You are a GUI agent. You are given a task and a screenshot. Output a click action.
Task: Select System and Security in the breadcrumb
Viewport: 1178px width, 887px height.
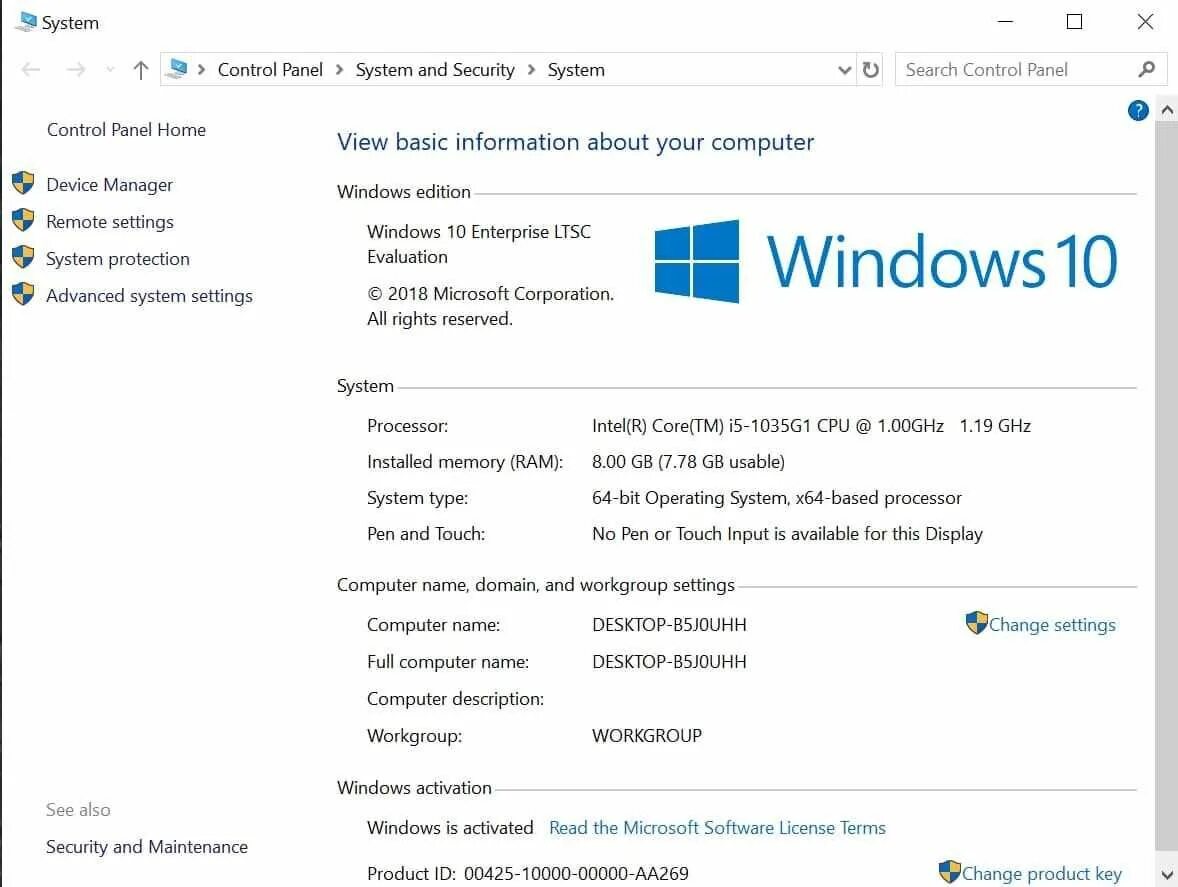tap(435, 70)
